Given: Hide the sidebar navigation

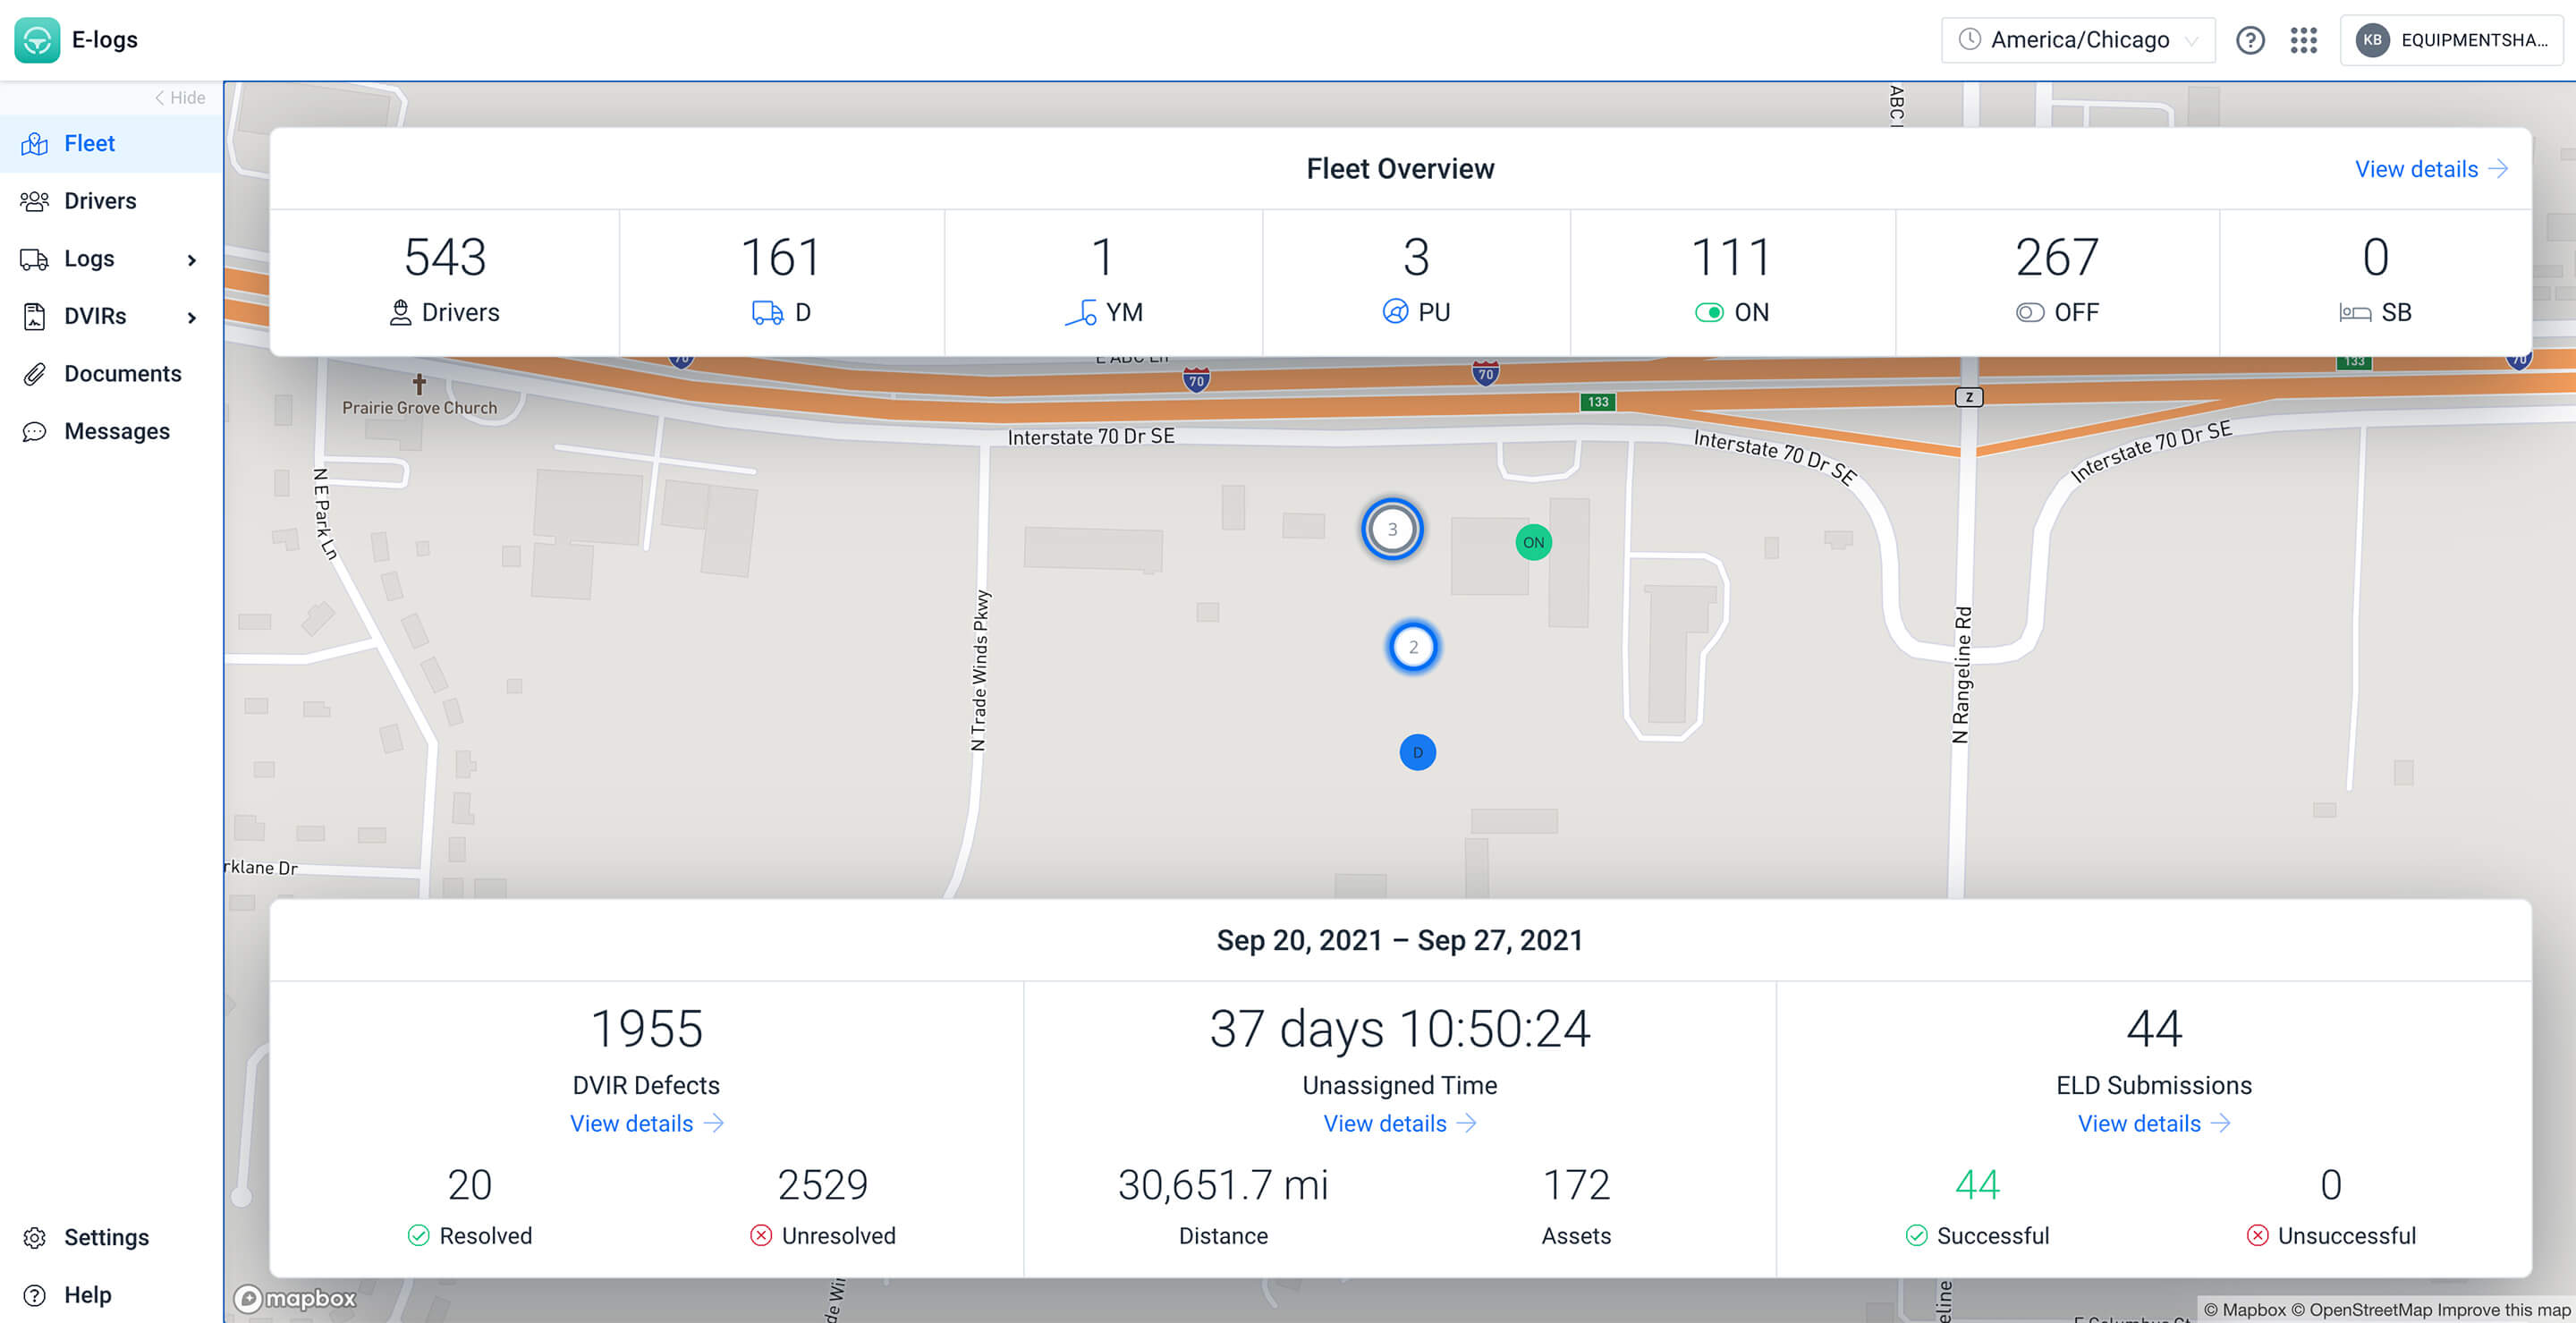Looking at the screenshot, I should tap(180, 98).
